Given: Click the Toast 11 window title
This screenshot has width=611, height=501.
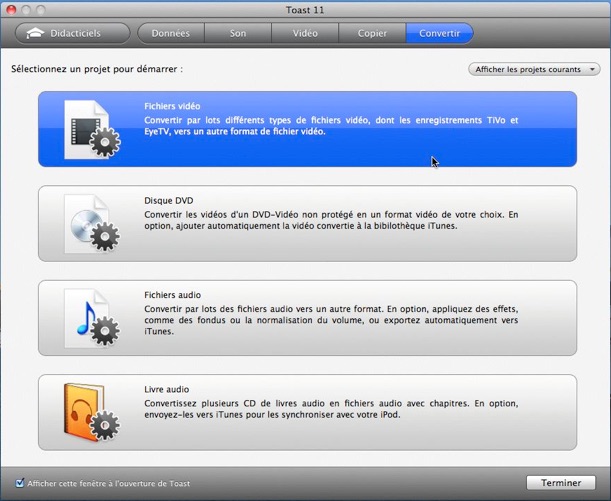Looking at the screenshot, I should click(x=305, y=10).
